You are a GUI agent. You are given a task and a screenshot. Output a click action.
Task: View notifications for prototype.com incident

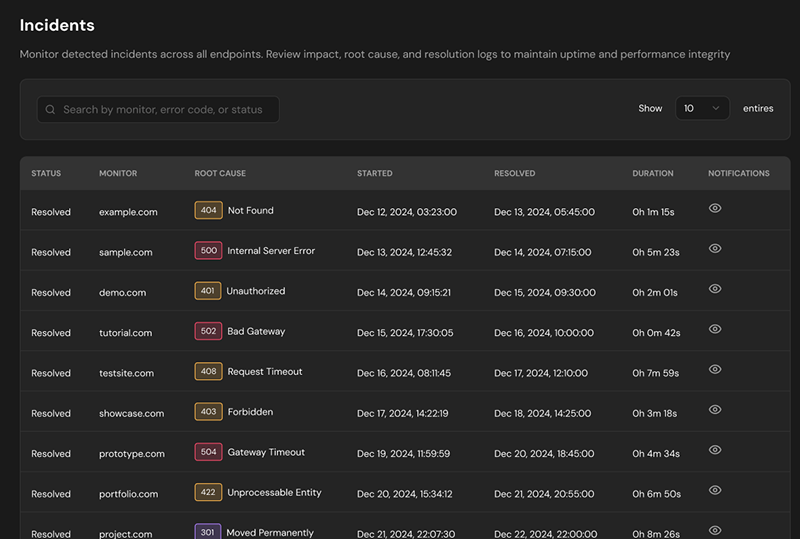[715, 450]
